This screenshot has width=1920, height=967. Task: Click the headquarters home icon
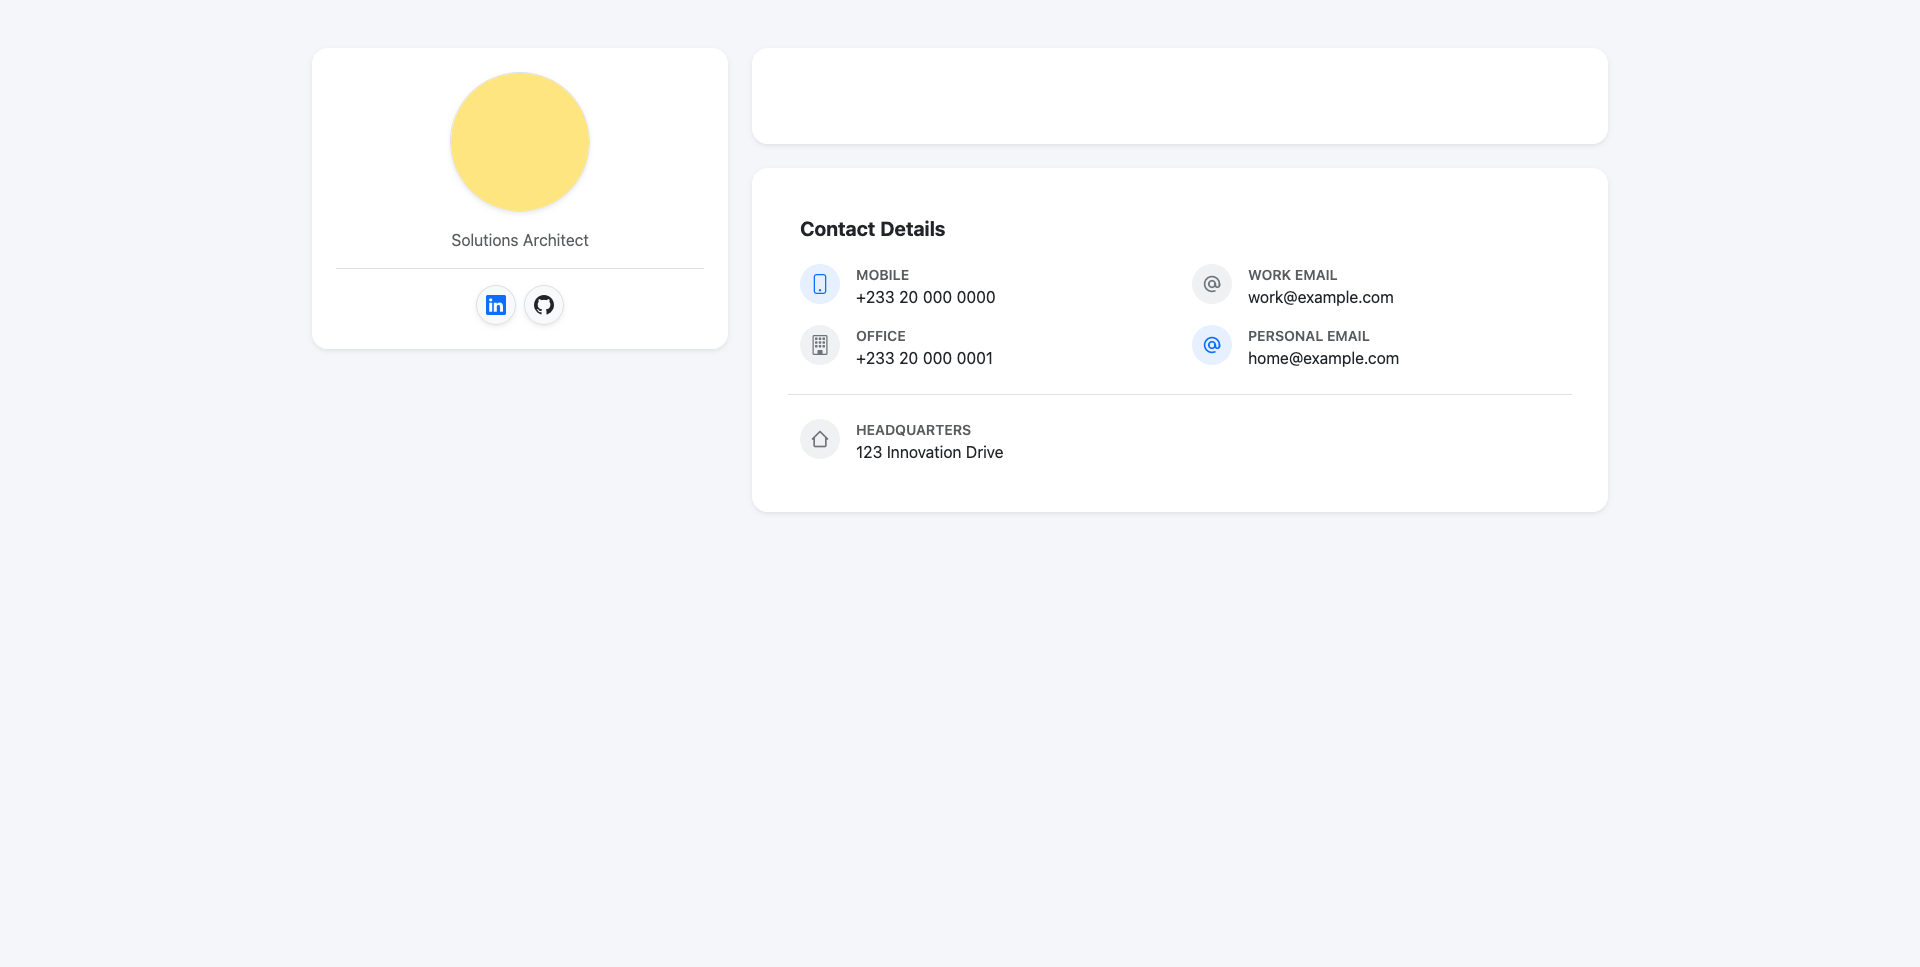click(x=820, y=439)
